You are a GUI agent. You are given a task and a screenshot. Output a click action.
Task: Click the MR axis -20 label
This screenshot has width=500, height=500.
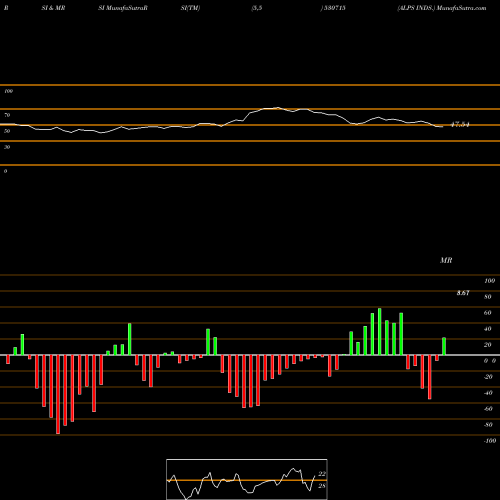[488, 377]
